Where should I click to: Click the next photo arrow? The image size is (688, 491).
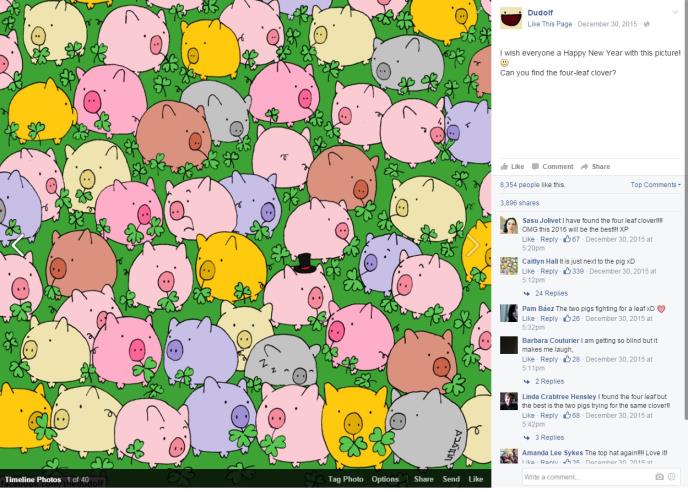(472, 246)
